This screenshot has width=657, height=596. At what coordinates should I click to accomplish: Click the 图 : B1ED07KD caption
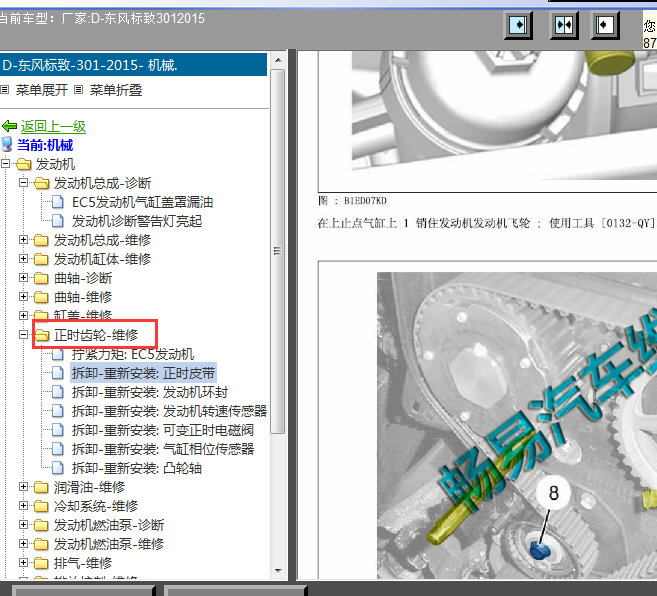[x=352, y=201]
